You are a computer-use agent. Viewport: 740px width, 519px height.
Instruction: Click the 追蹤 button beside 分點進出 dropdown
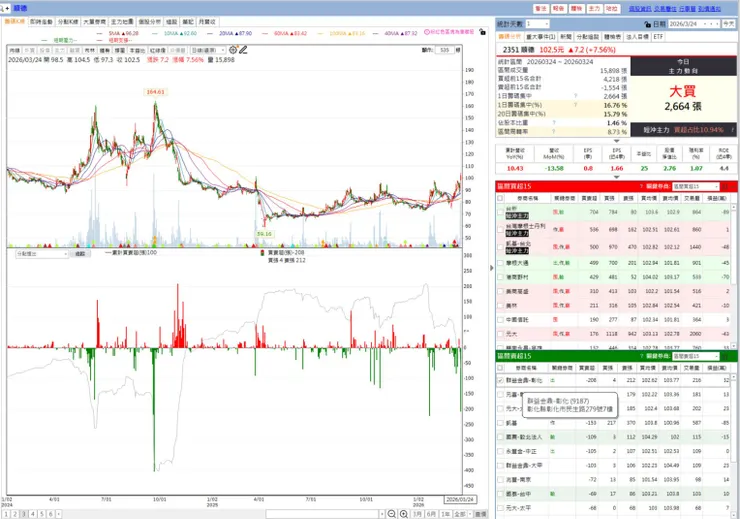click(80, 254)
